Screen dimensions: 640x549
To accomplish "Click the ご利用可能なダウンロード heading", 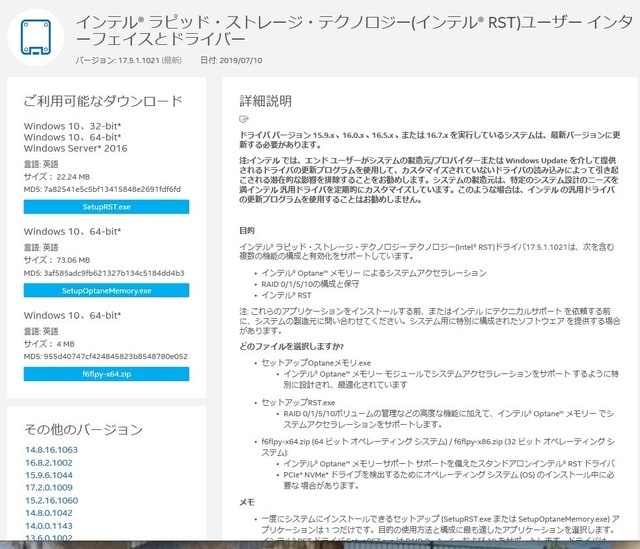I will tap(103, 101).
